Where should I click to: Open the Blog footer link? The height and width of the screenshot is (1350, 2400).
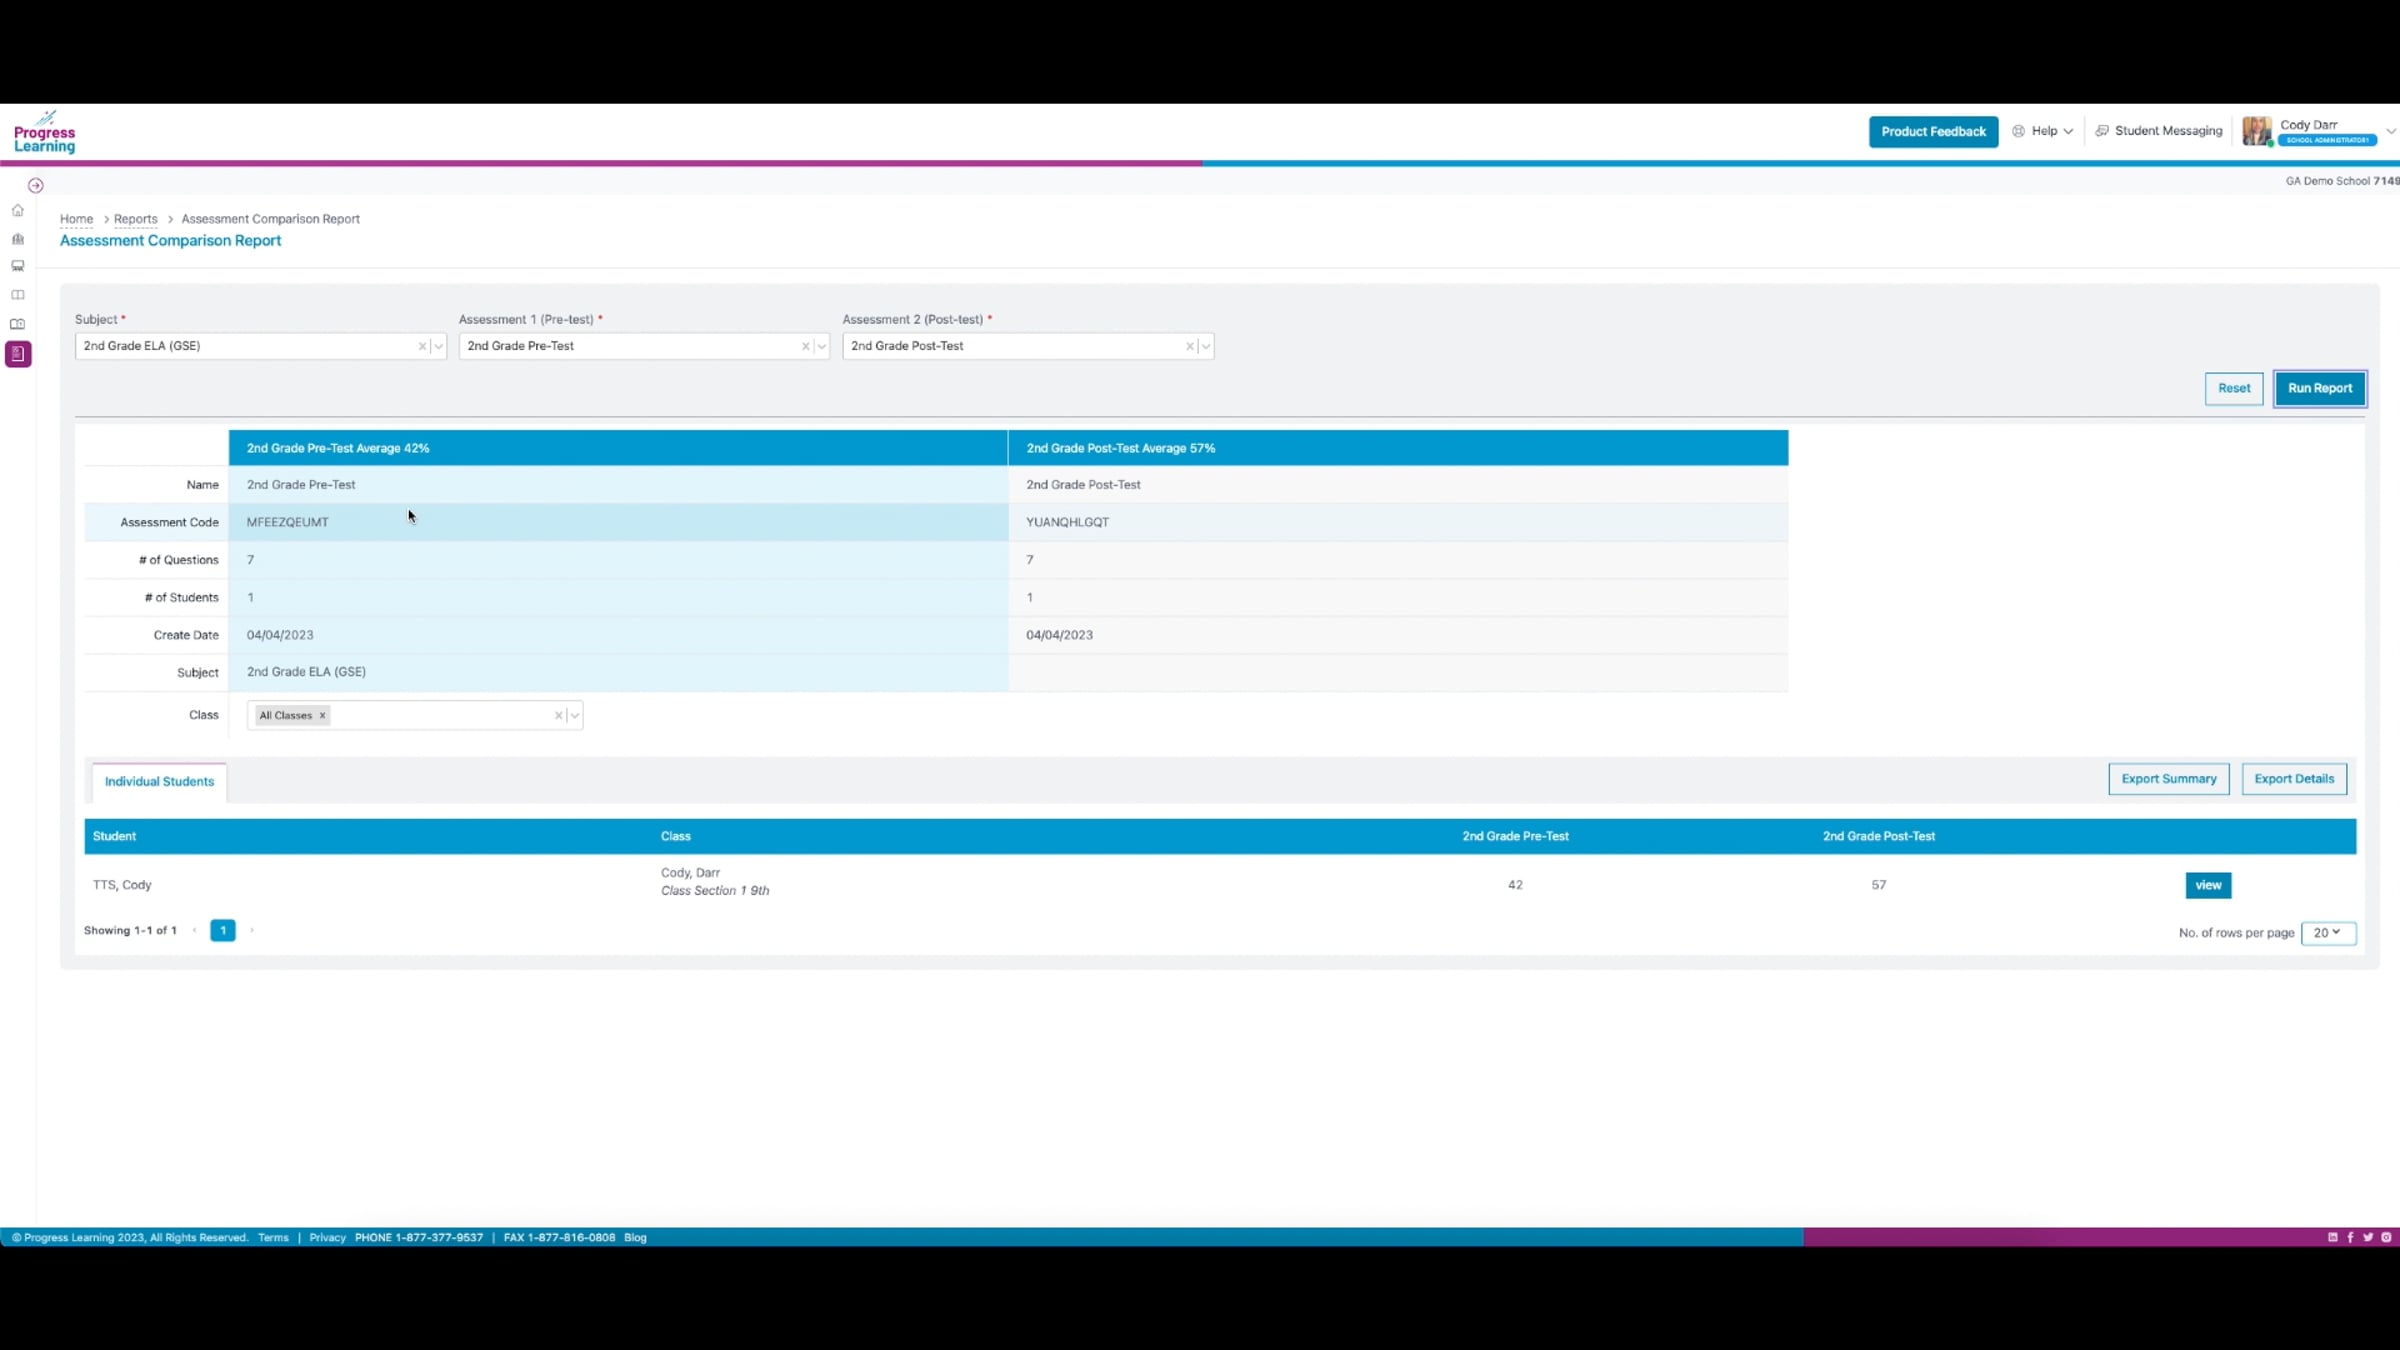(635, 1238)
